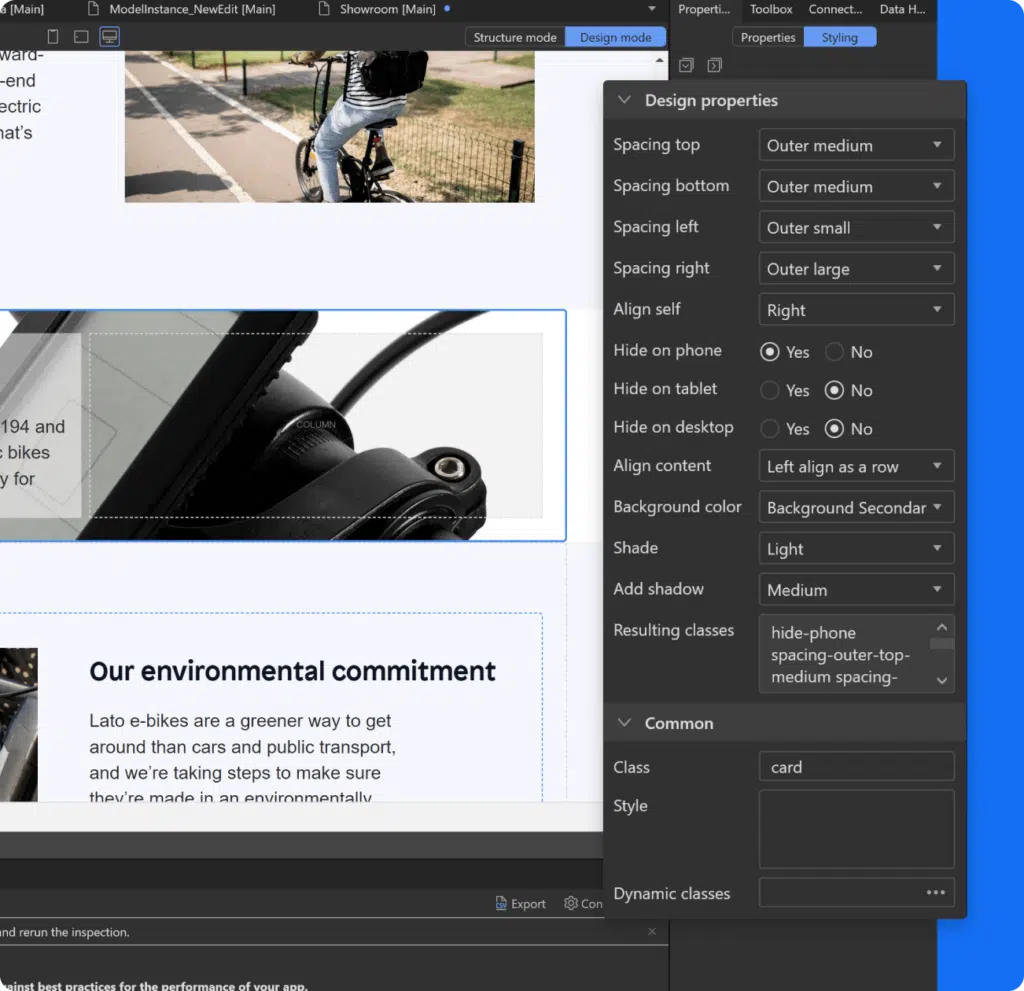1024x991 pixels.
Task: Switch to phone viewport preview icon
Action: click(53, 37)
